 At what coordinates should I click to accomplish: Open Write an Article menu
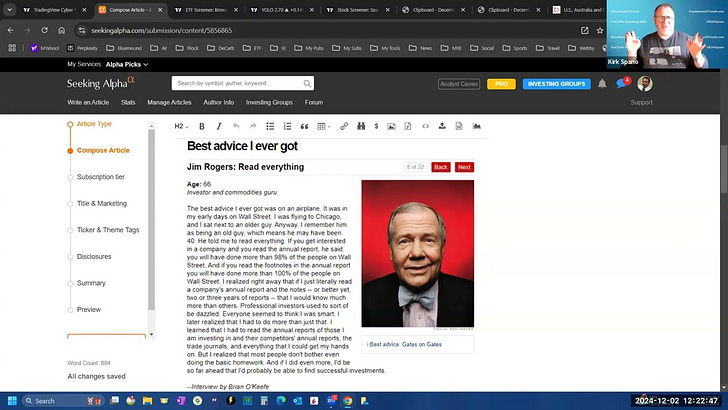(x=88, y=102)
